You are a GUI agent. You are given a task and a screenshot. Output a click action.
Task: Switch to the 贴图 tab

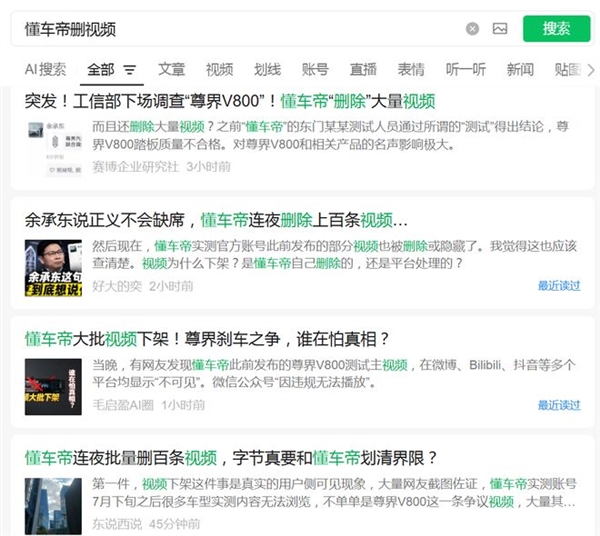(568, 70)
